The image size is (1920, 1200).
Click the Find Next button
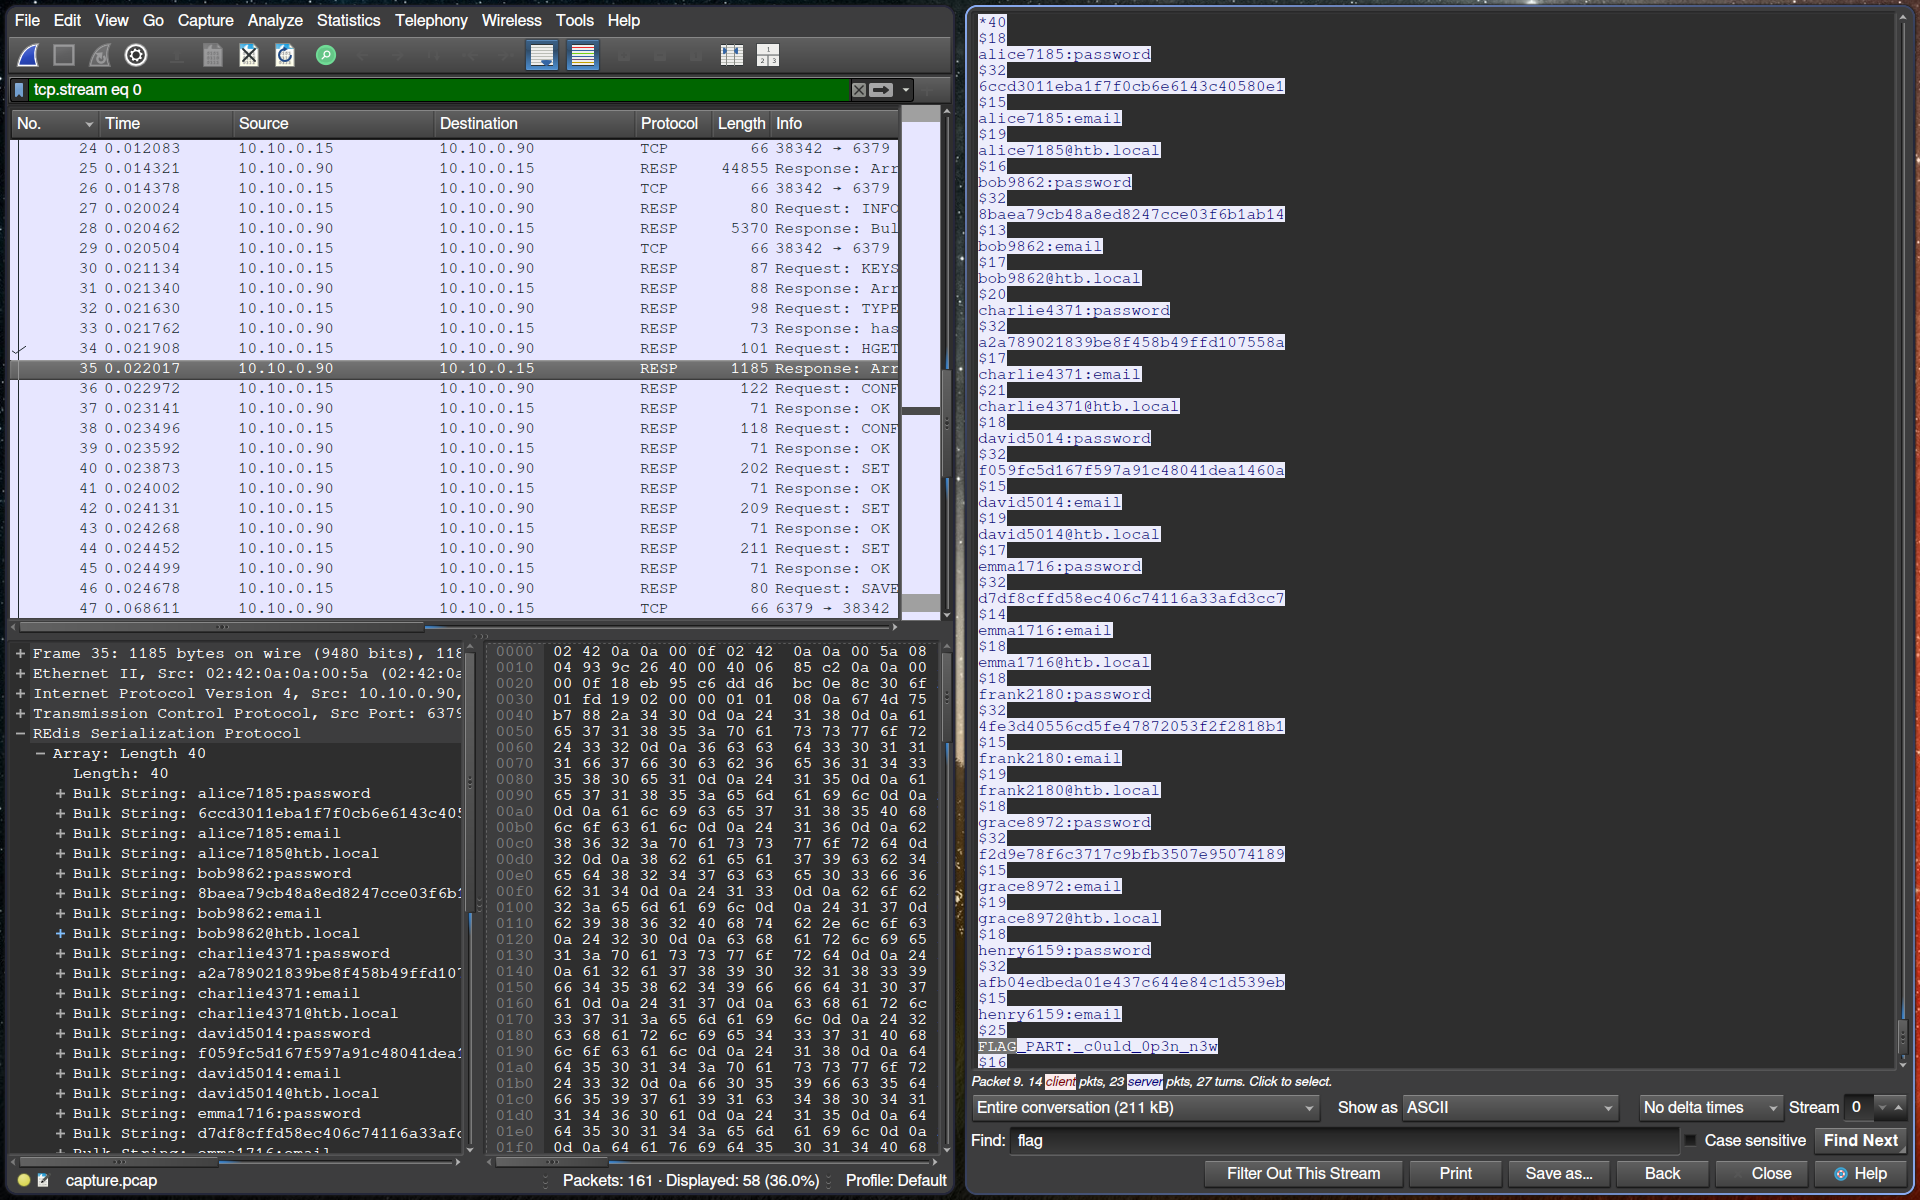click(x=1860, y=1140)
